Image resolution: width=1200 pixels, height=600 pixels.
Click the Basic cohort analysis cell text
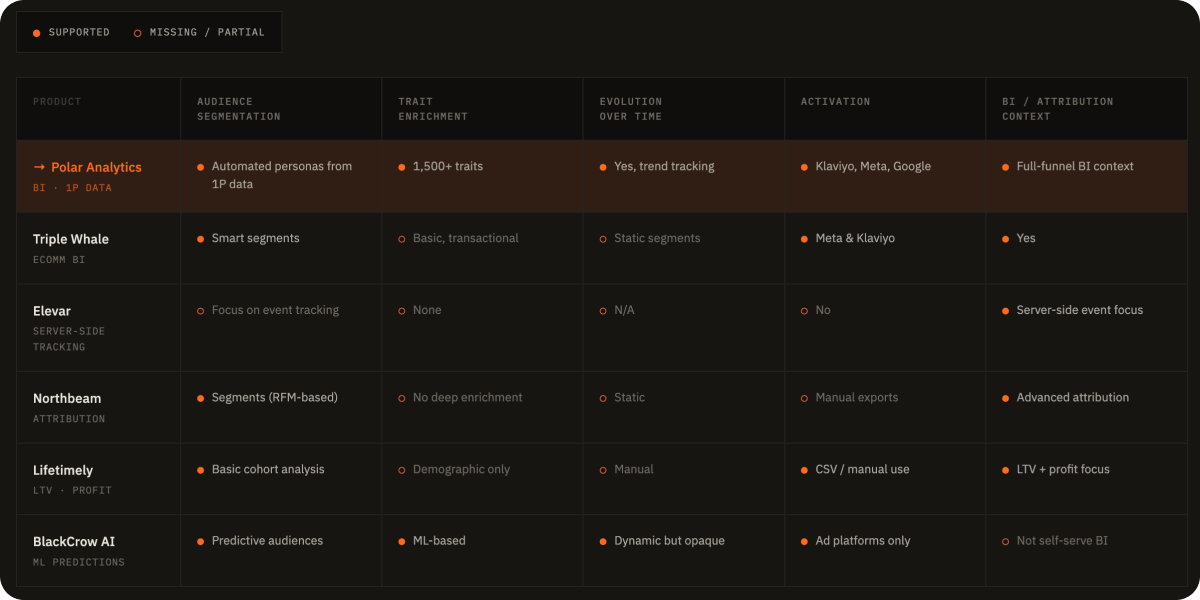coord(268,470)
